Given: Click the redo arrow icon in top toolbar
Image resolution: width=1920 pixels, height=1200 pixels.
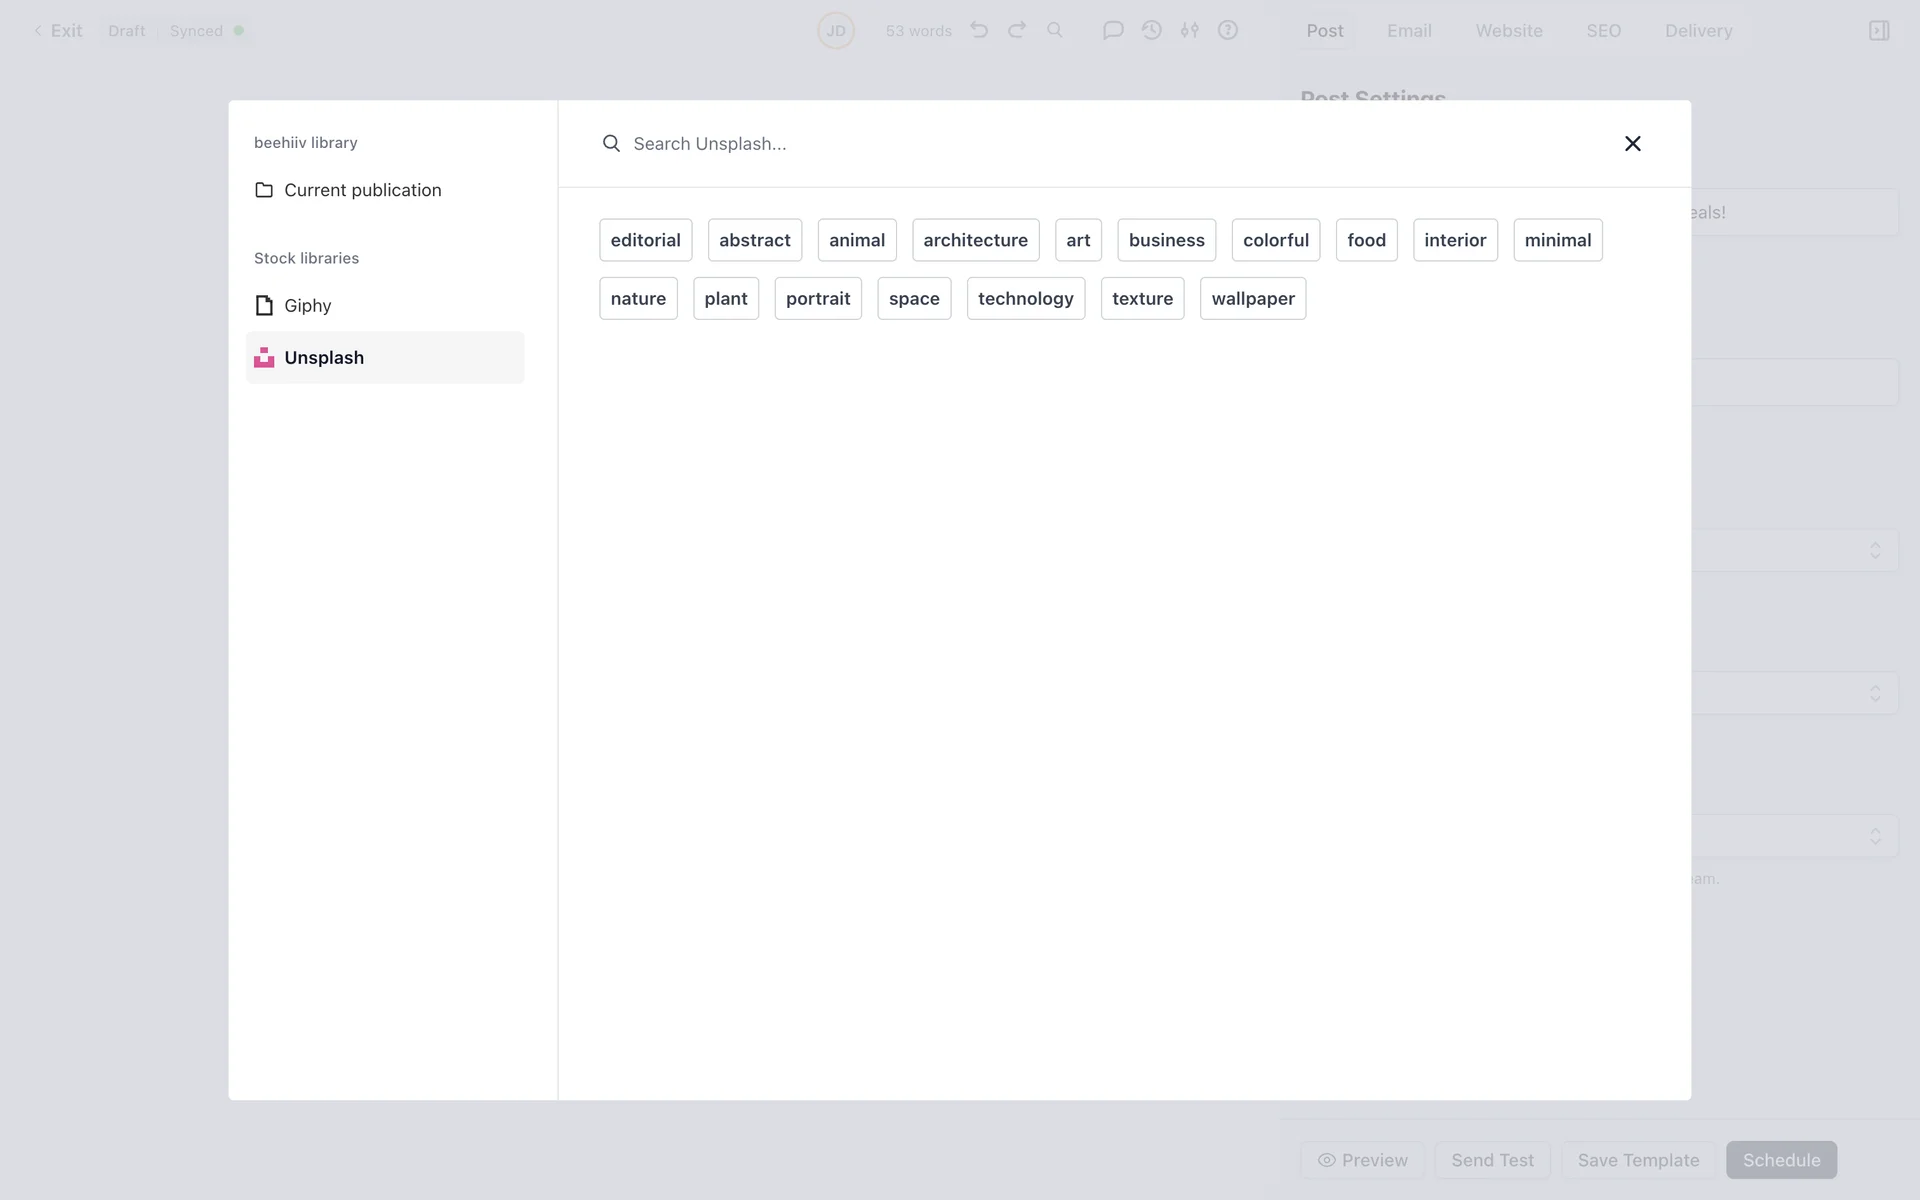Looking at the screenshot, I should pos(1017,30).
